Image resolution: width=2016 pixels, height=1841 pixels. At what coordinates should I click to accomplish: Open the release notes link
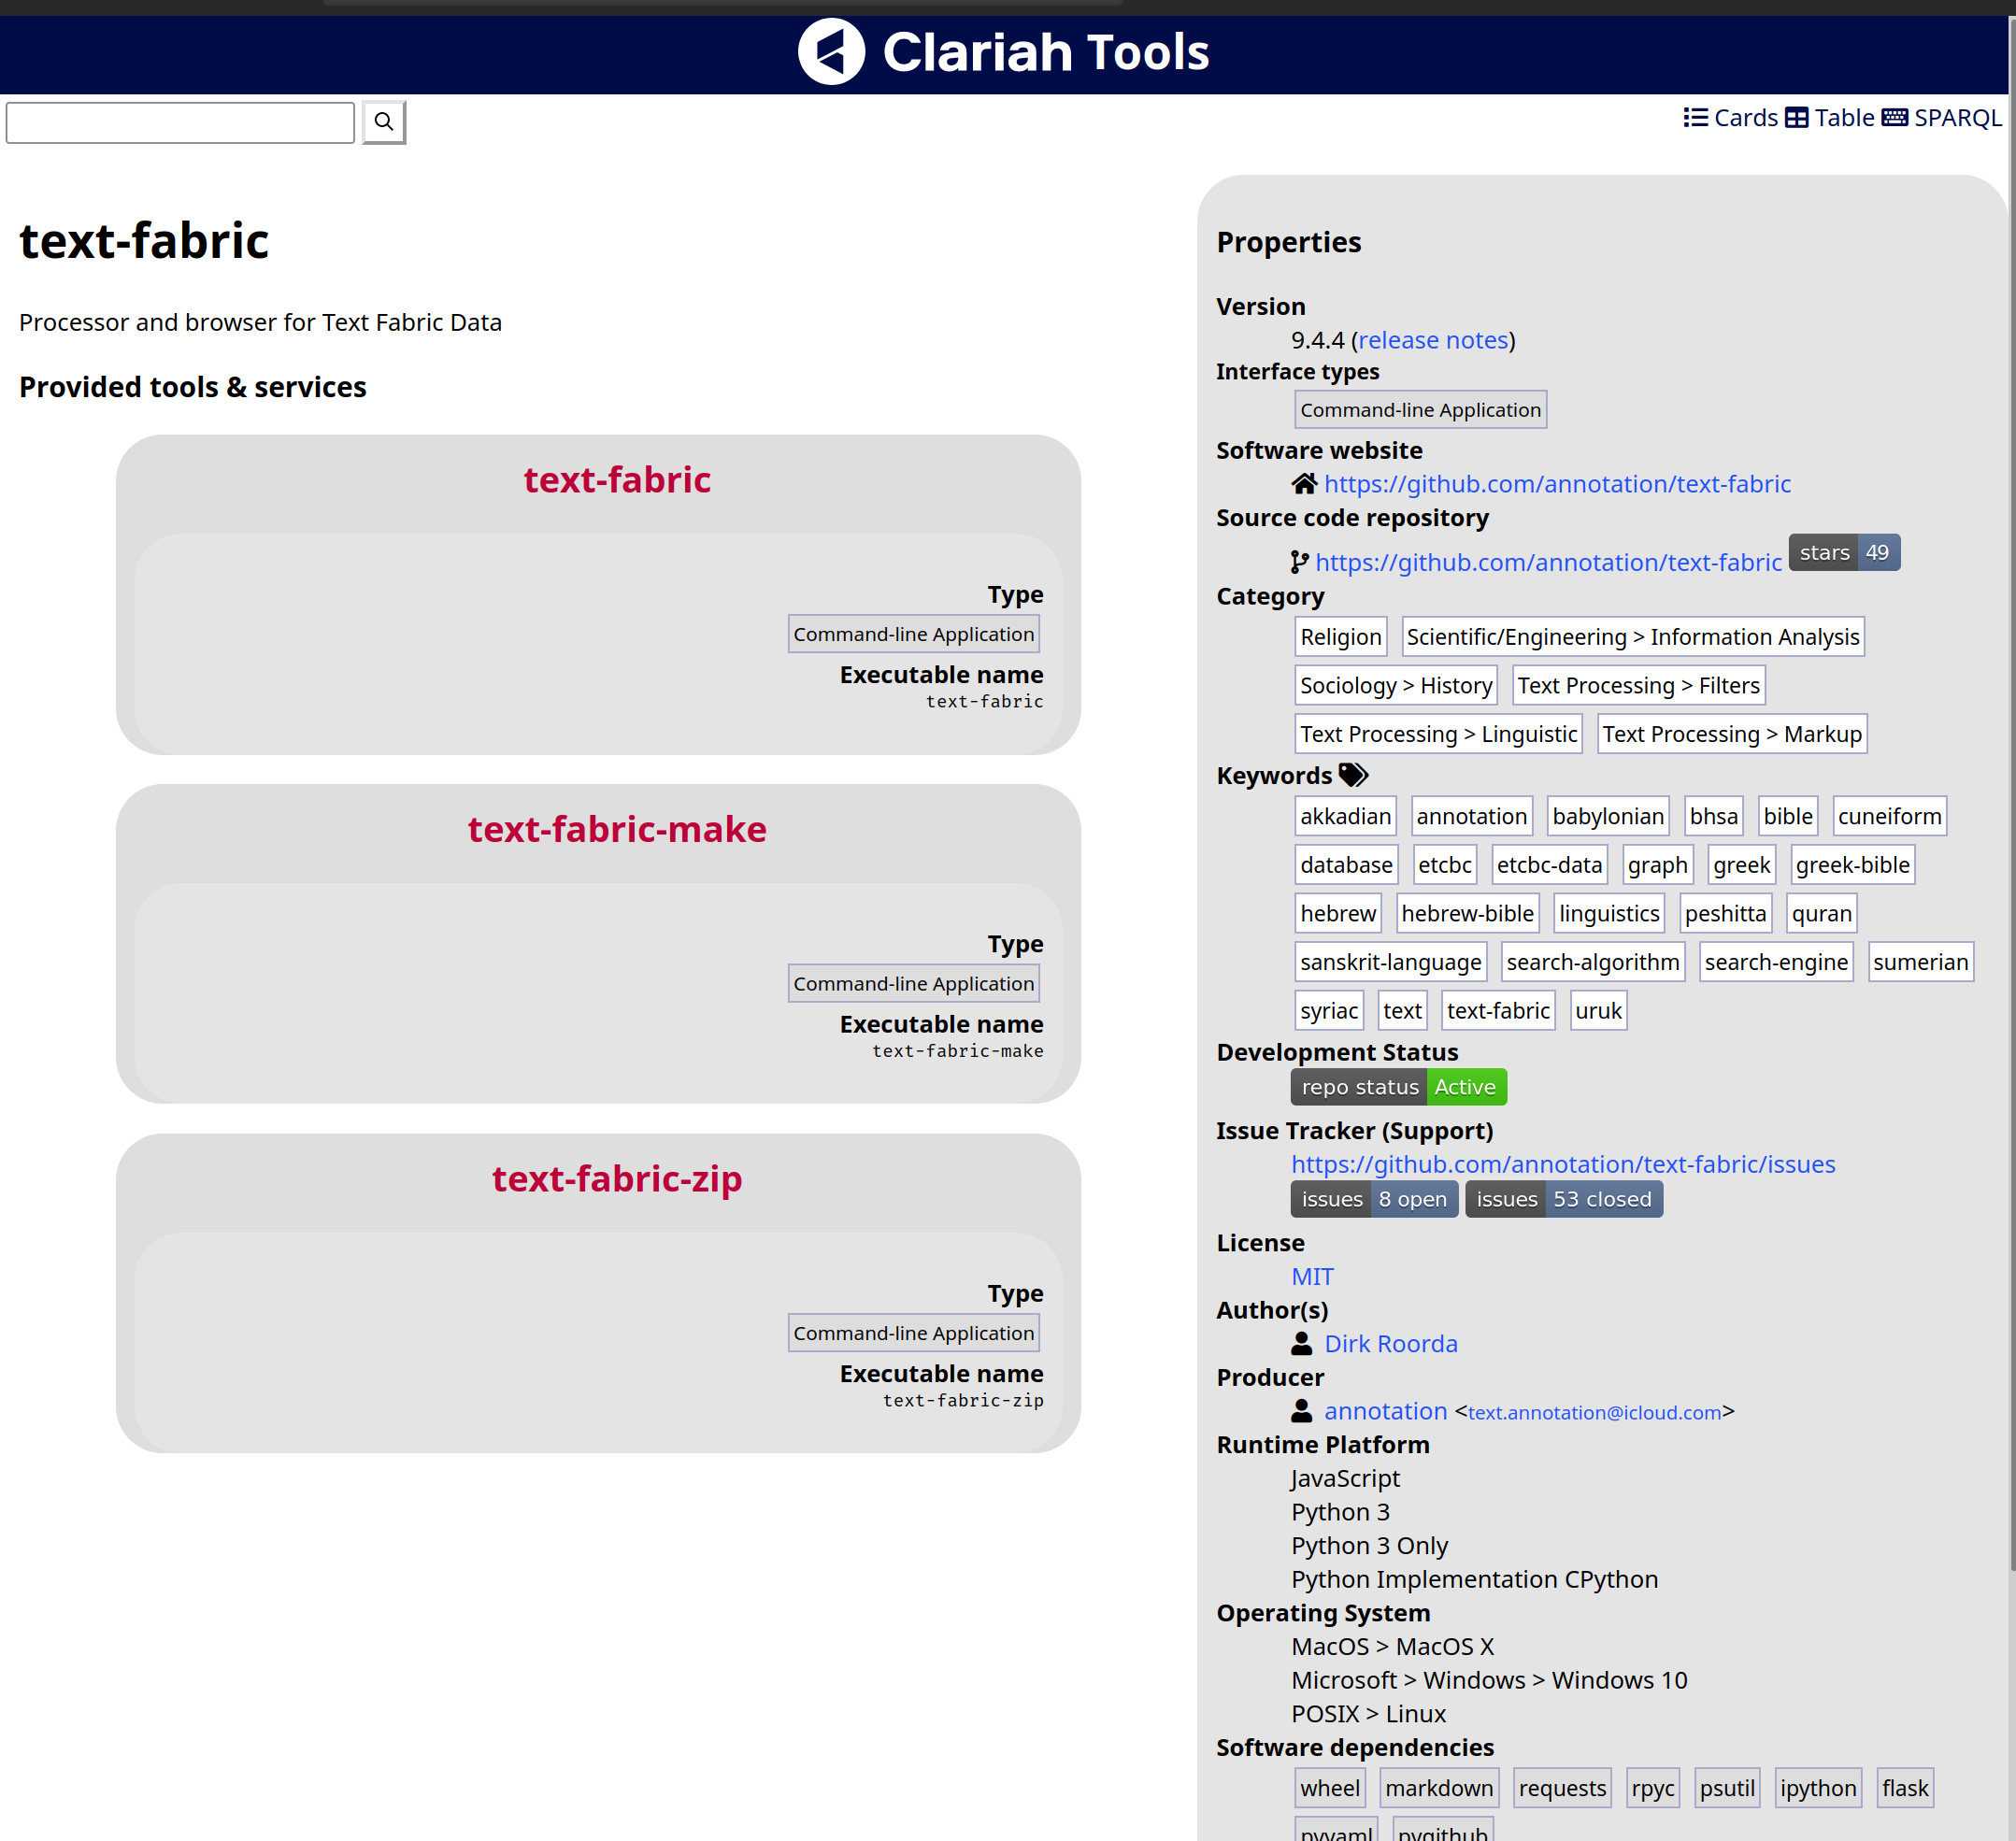click(x=1432, y=340)
